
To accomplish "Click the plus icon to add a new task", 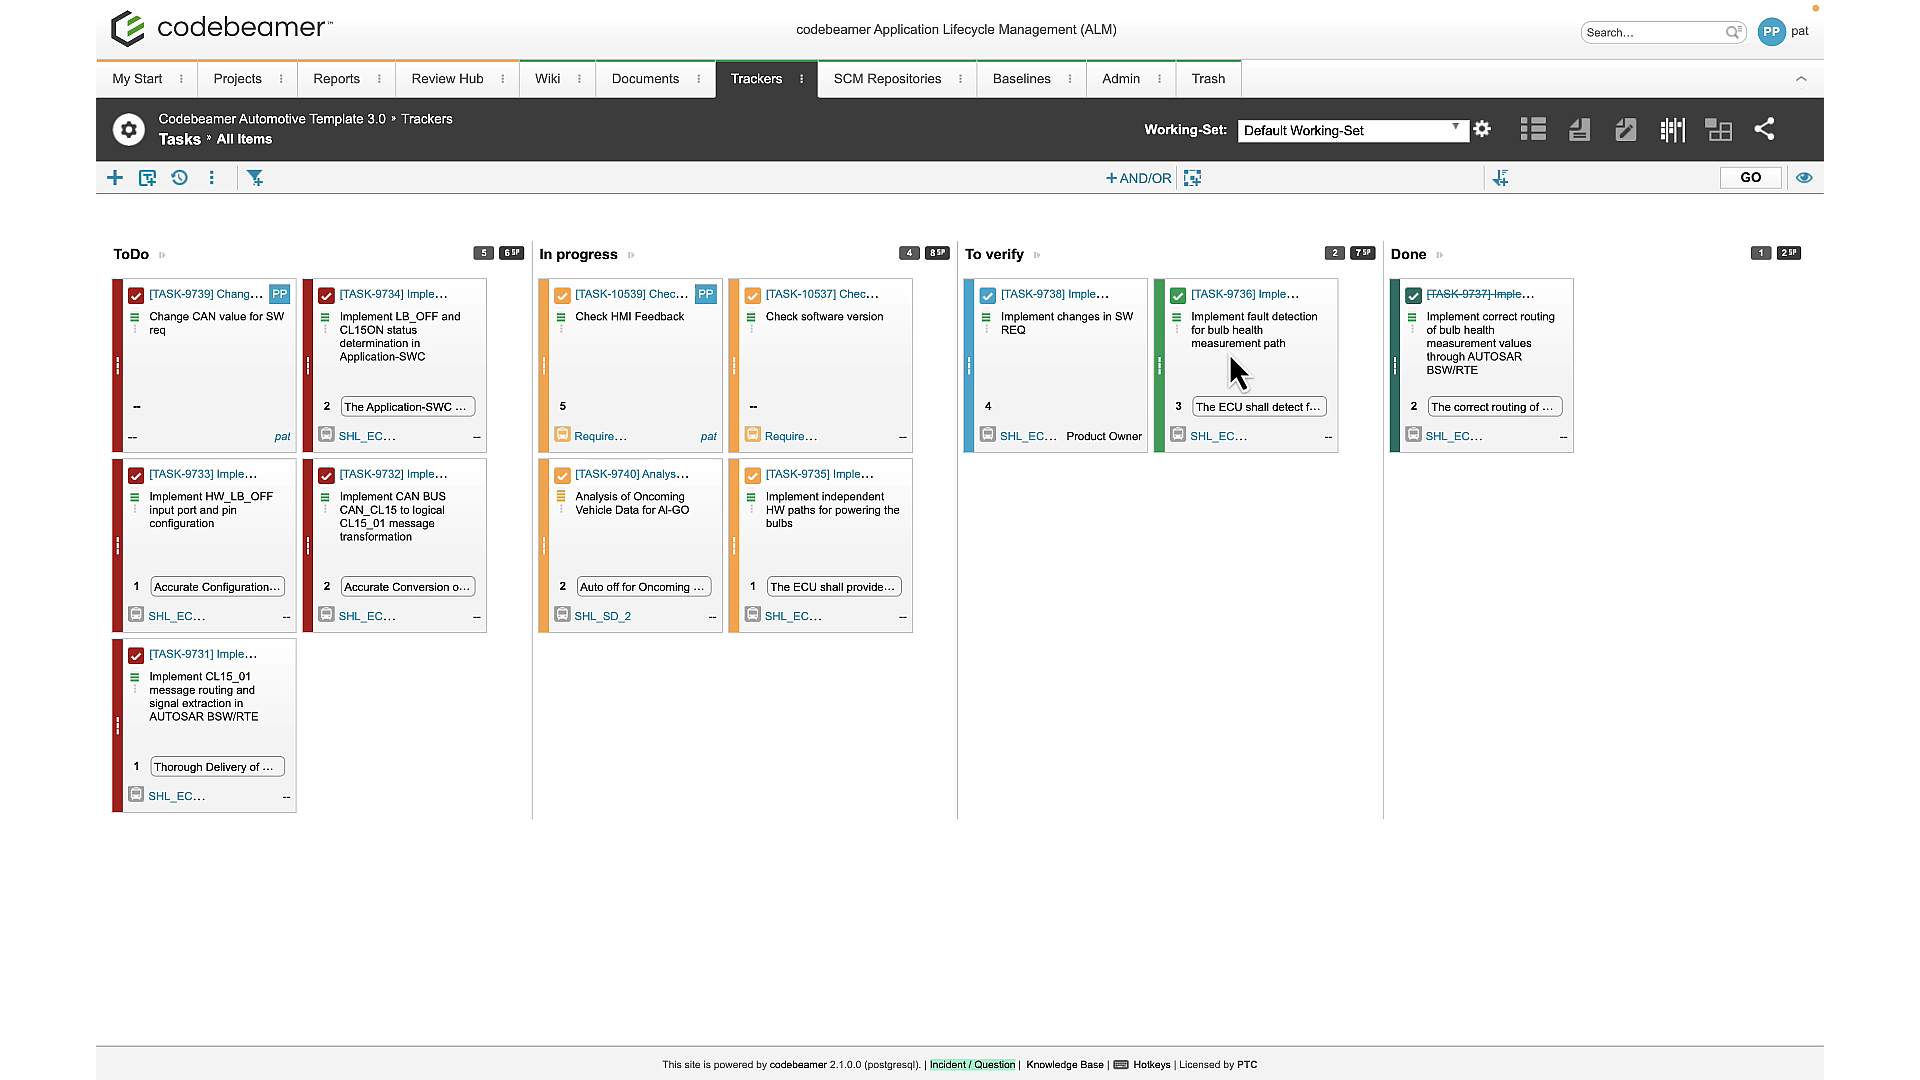I will click(x=114, y=177).
